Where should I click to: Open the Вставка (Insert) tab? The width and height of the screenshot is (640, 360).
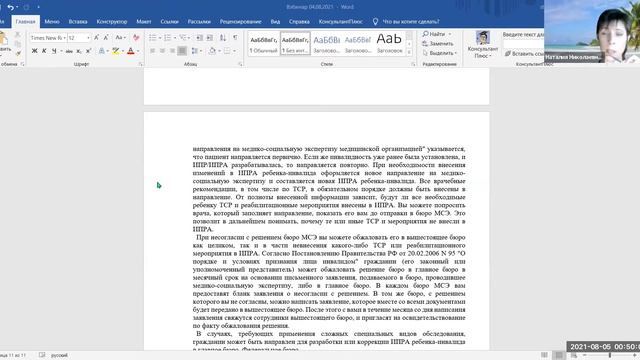[x=78, y=22]
